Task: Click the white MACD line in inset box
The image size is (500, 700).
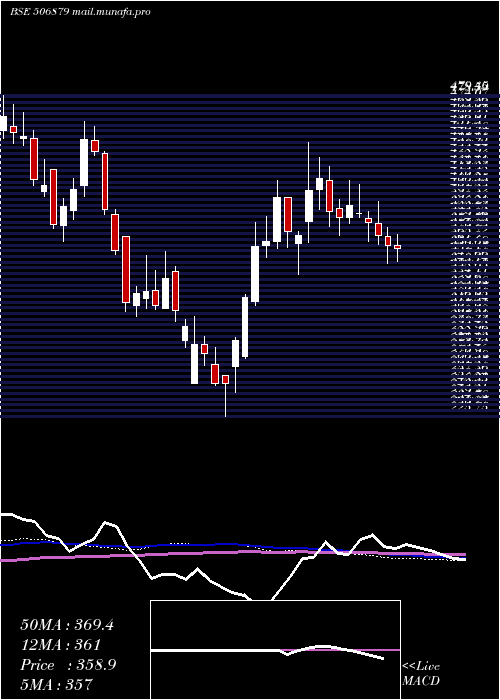Action: (x=267, y=651)
